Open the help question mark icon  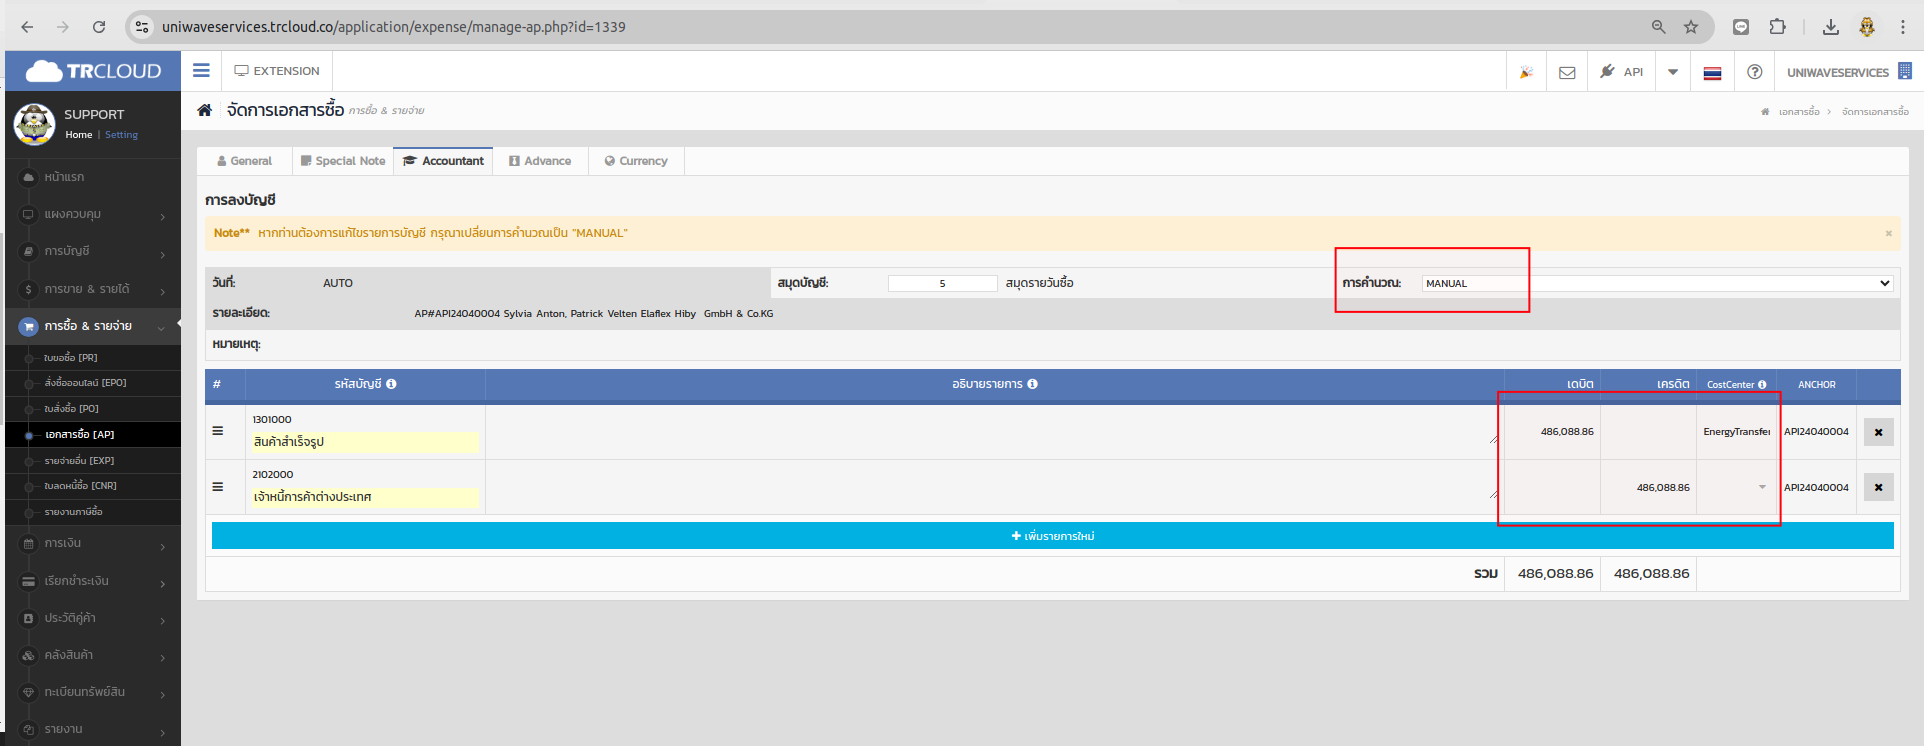pos(1754,72)
